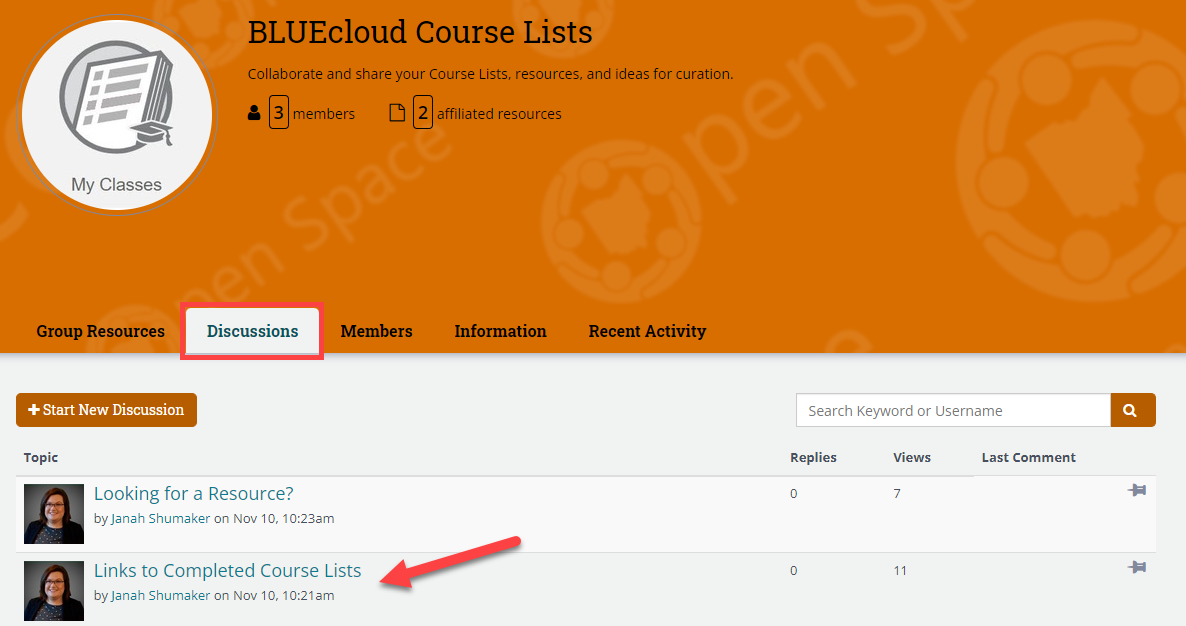Image resolution: width=1186 pixels, height=626 pixels.
Task: Switch to the Discussions tab
Action: 253,331
